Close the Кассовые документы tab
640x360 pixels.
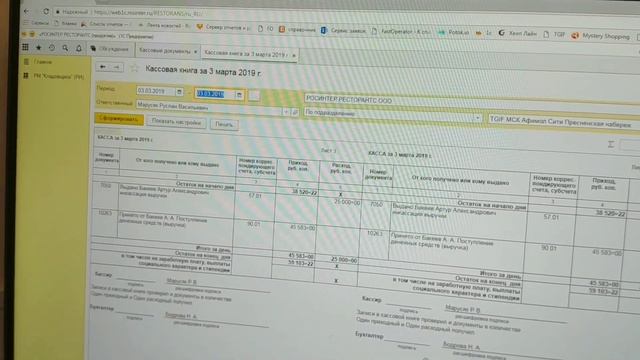pyautogui.click(x=196, y=52)
